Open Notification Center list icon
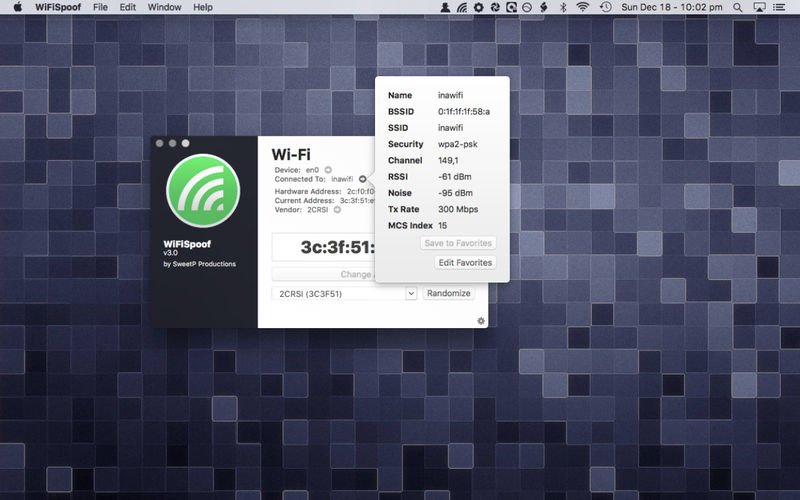 (x=783, y=7)
